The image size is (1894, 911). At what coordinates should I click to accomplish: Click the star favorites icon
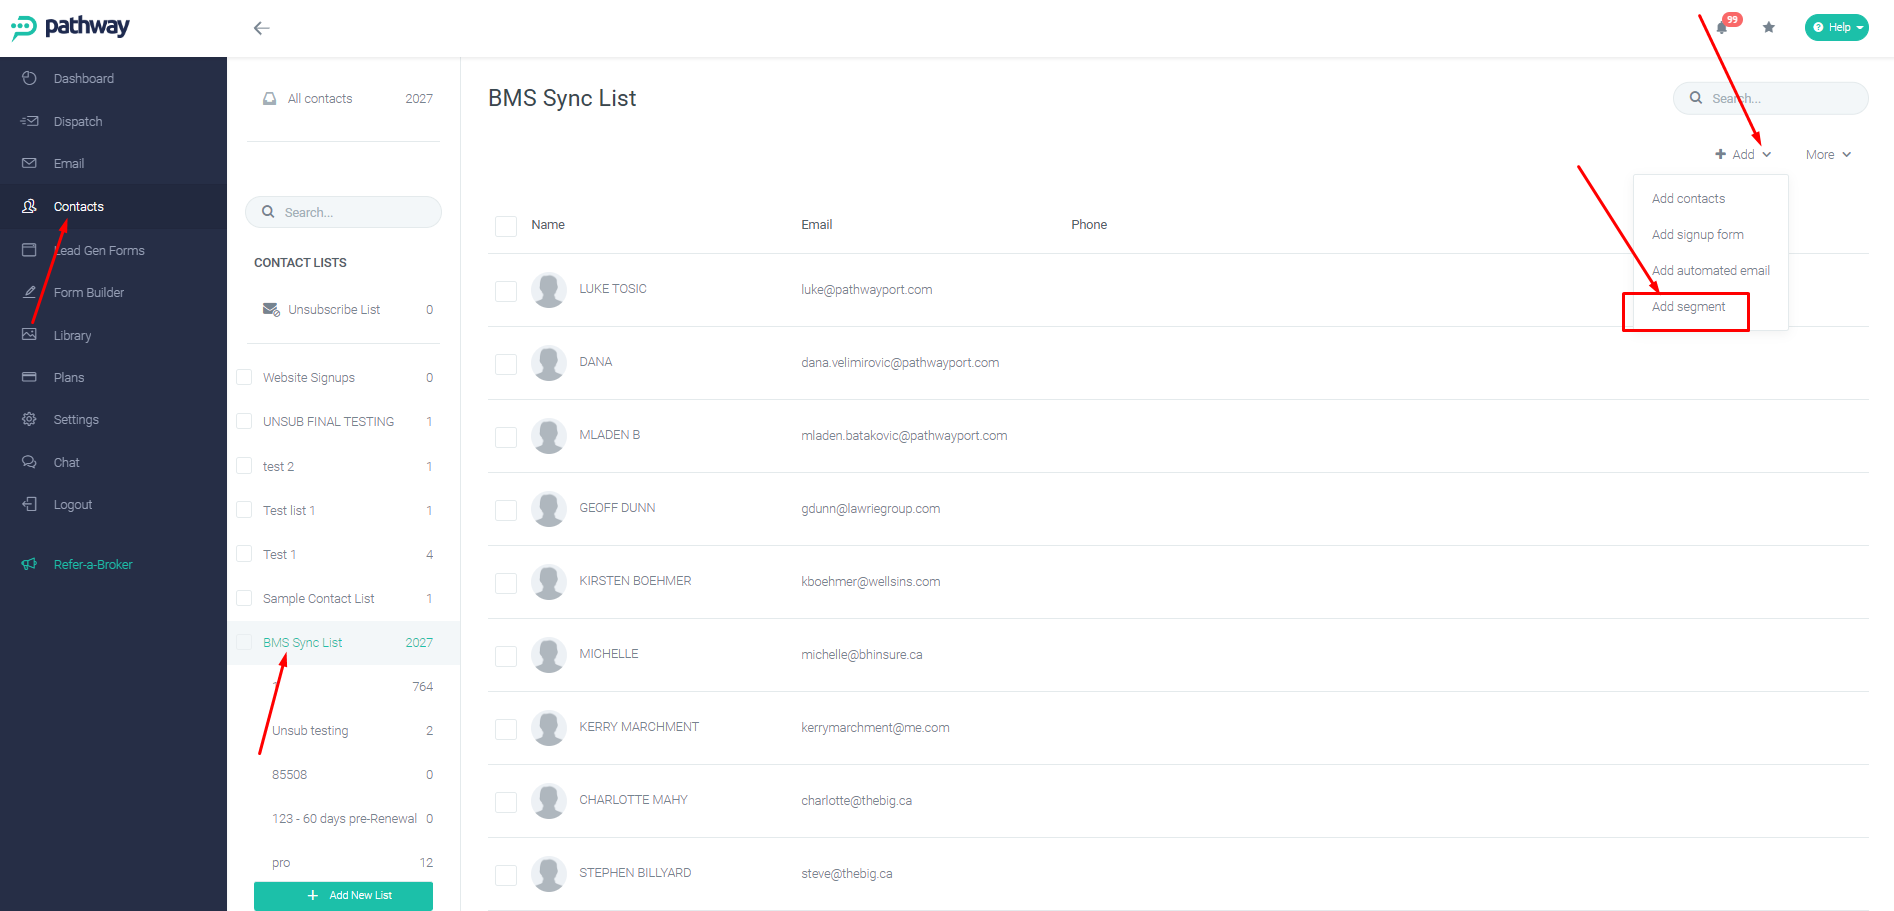pyautogui.click(x=1769, y=27)
